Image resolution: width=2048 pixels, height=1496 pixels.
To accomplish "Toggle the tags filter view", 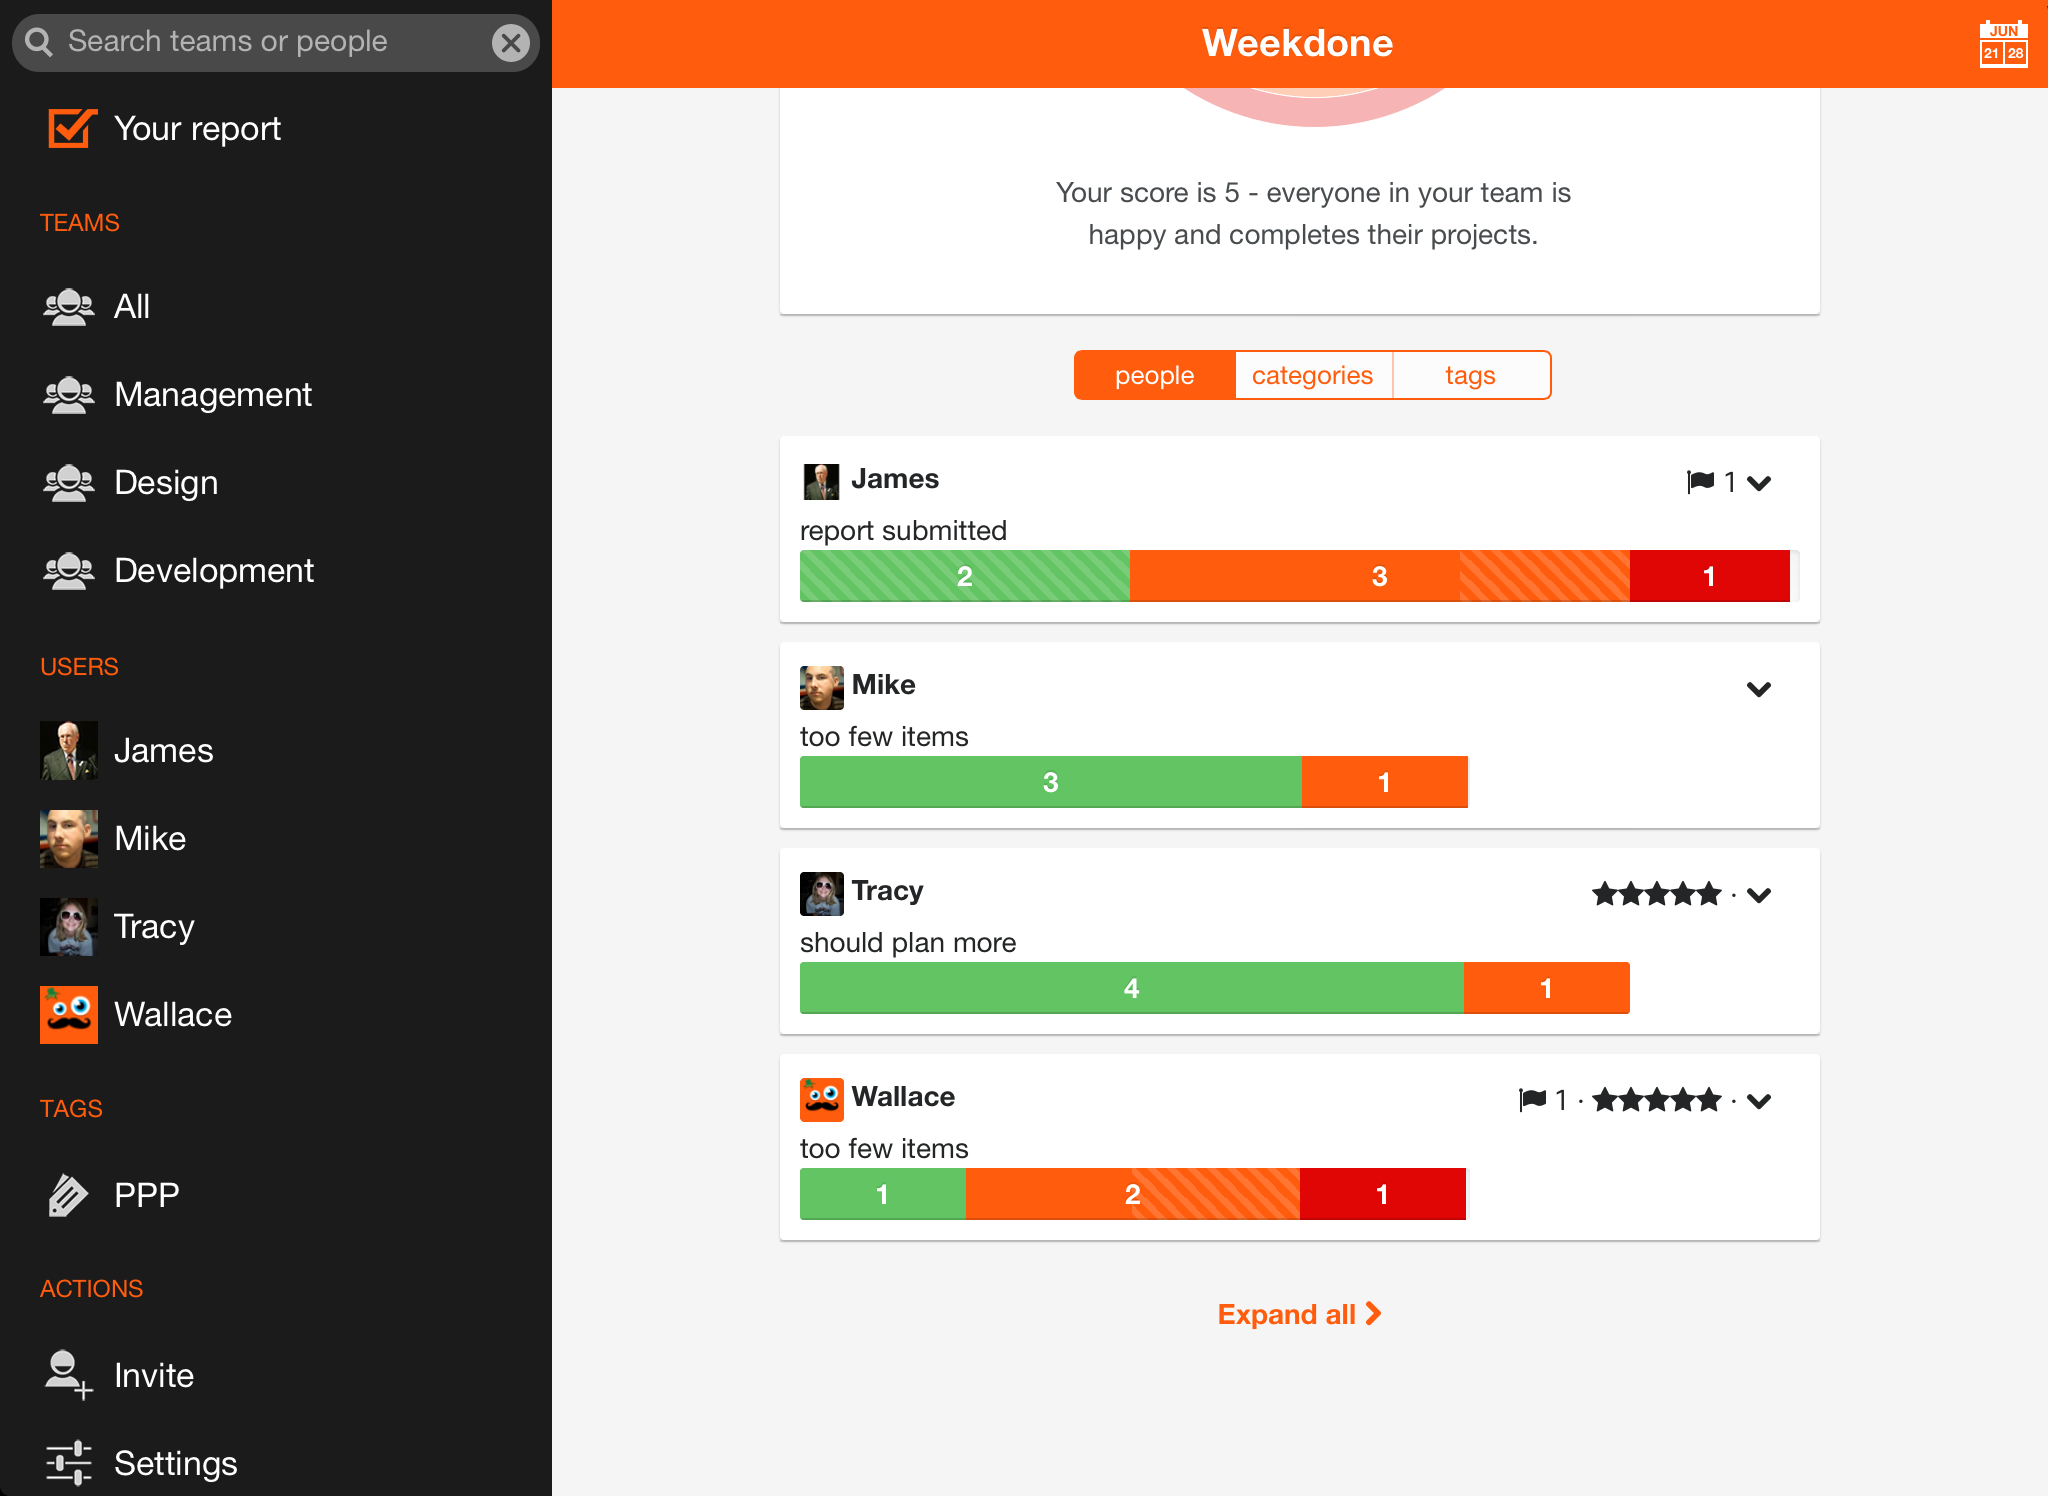I will 1469,375.
